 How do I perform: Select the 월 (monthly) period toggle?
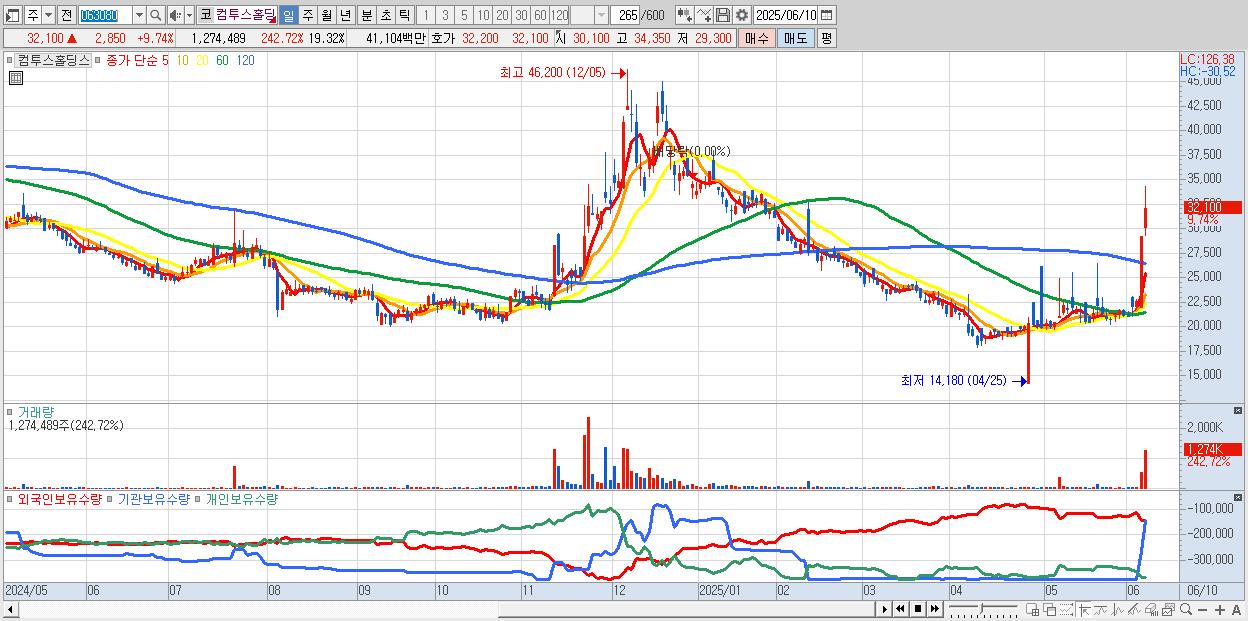[326, 15]
